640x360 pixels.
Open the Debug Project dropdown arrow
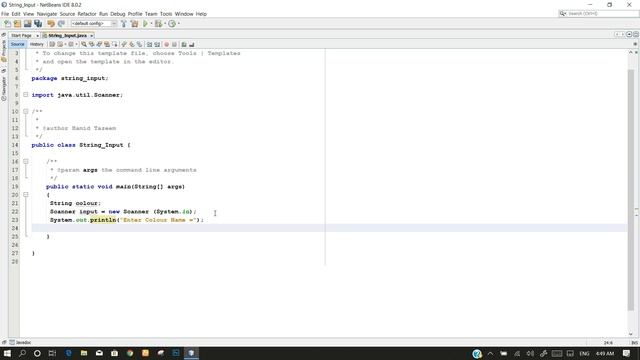[165, 24]
